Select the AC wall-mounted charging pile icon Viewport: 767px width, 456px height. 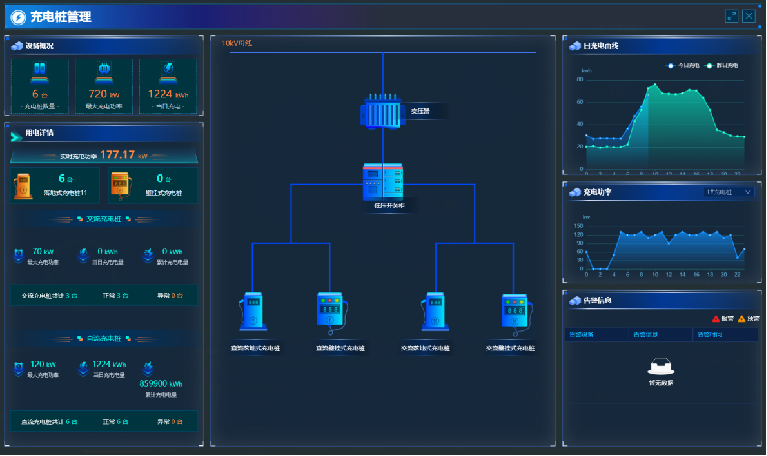[x=513, y=311]
